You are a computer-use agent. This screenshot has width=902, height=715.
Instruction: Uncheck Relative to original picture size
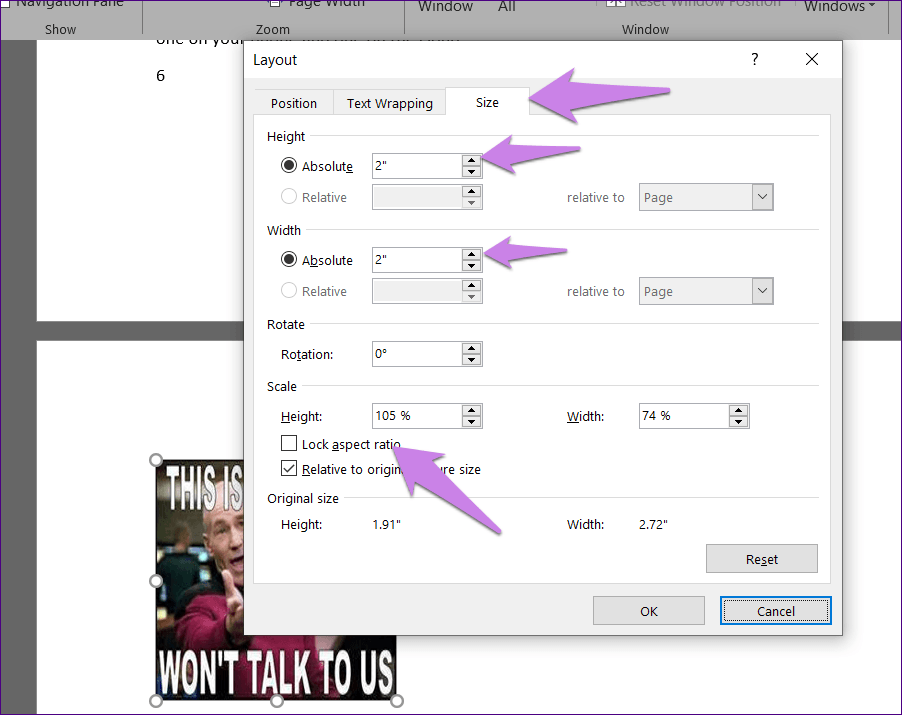289,469
